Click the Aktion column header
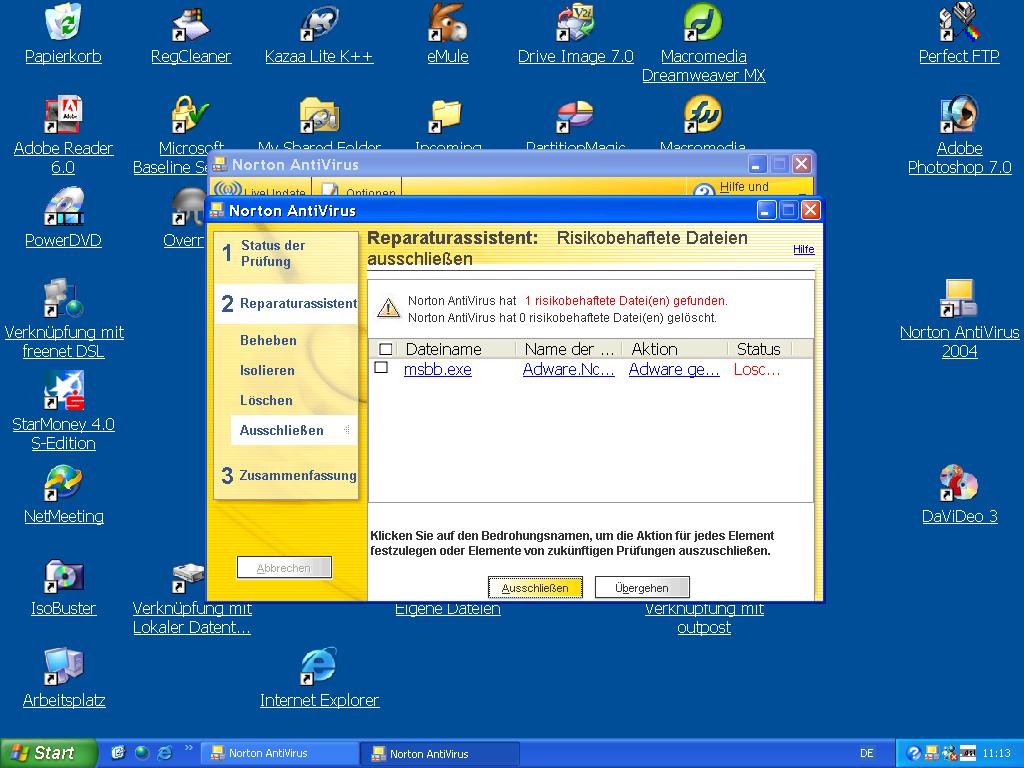This screenshot has height=768, width=1024. click(x=675, y=349)
